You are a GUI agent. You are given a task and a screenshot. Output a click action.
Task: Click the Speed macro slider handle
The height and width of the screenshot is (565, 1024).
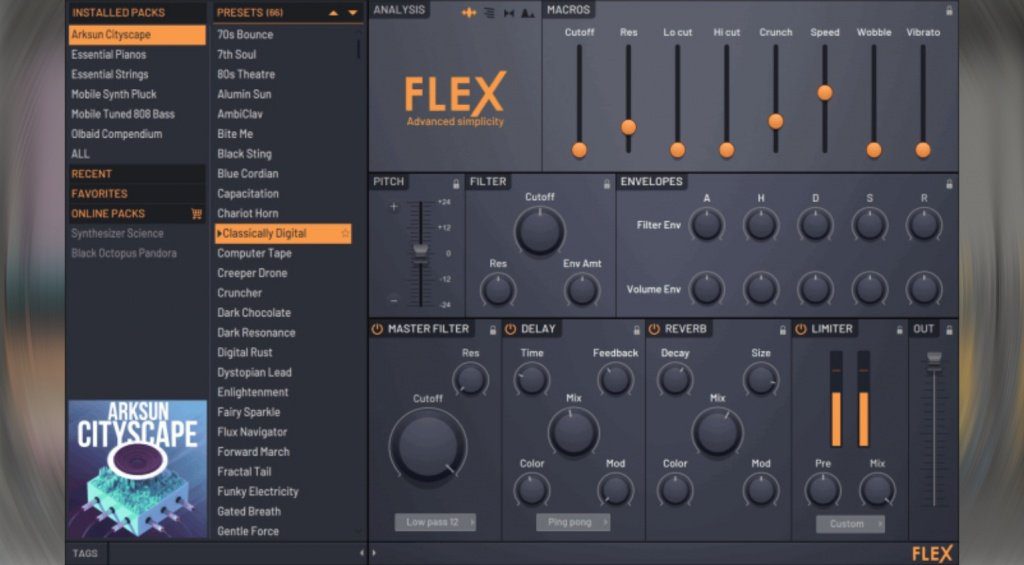click(x=825, y=93)
